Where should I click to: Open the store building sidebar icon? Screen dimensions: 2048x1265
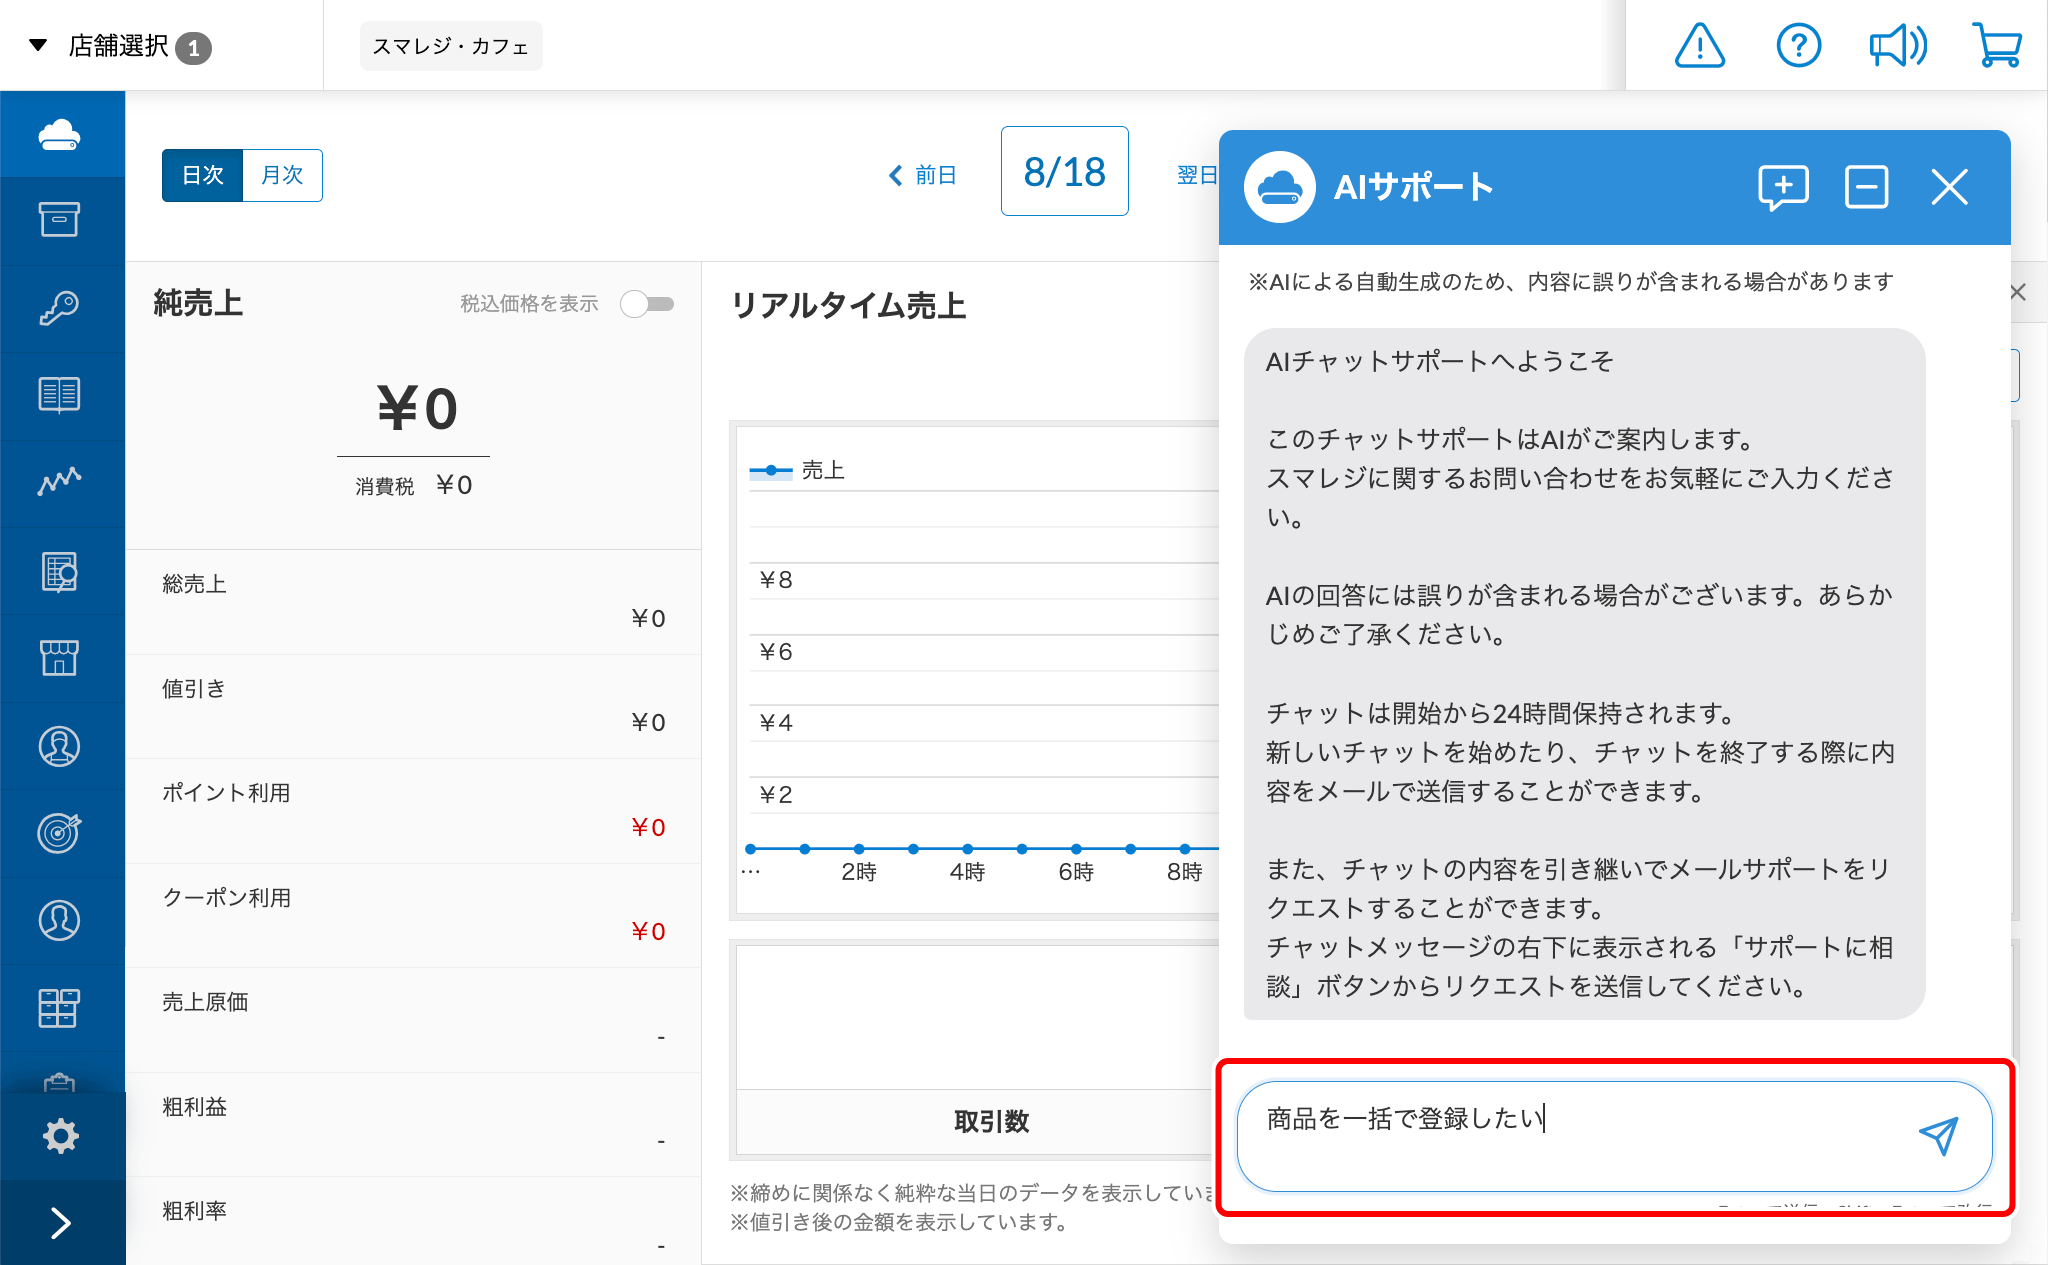[60, 658]
